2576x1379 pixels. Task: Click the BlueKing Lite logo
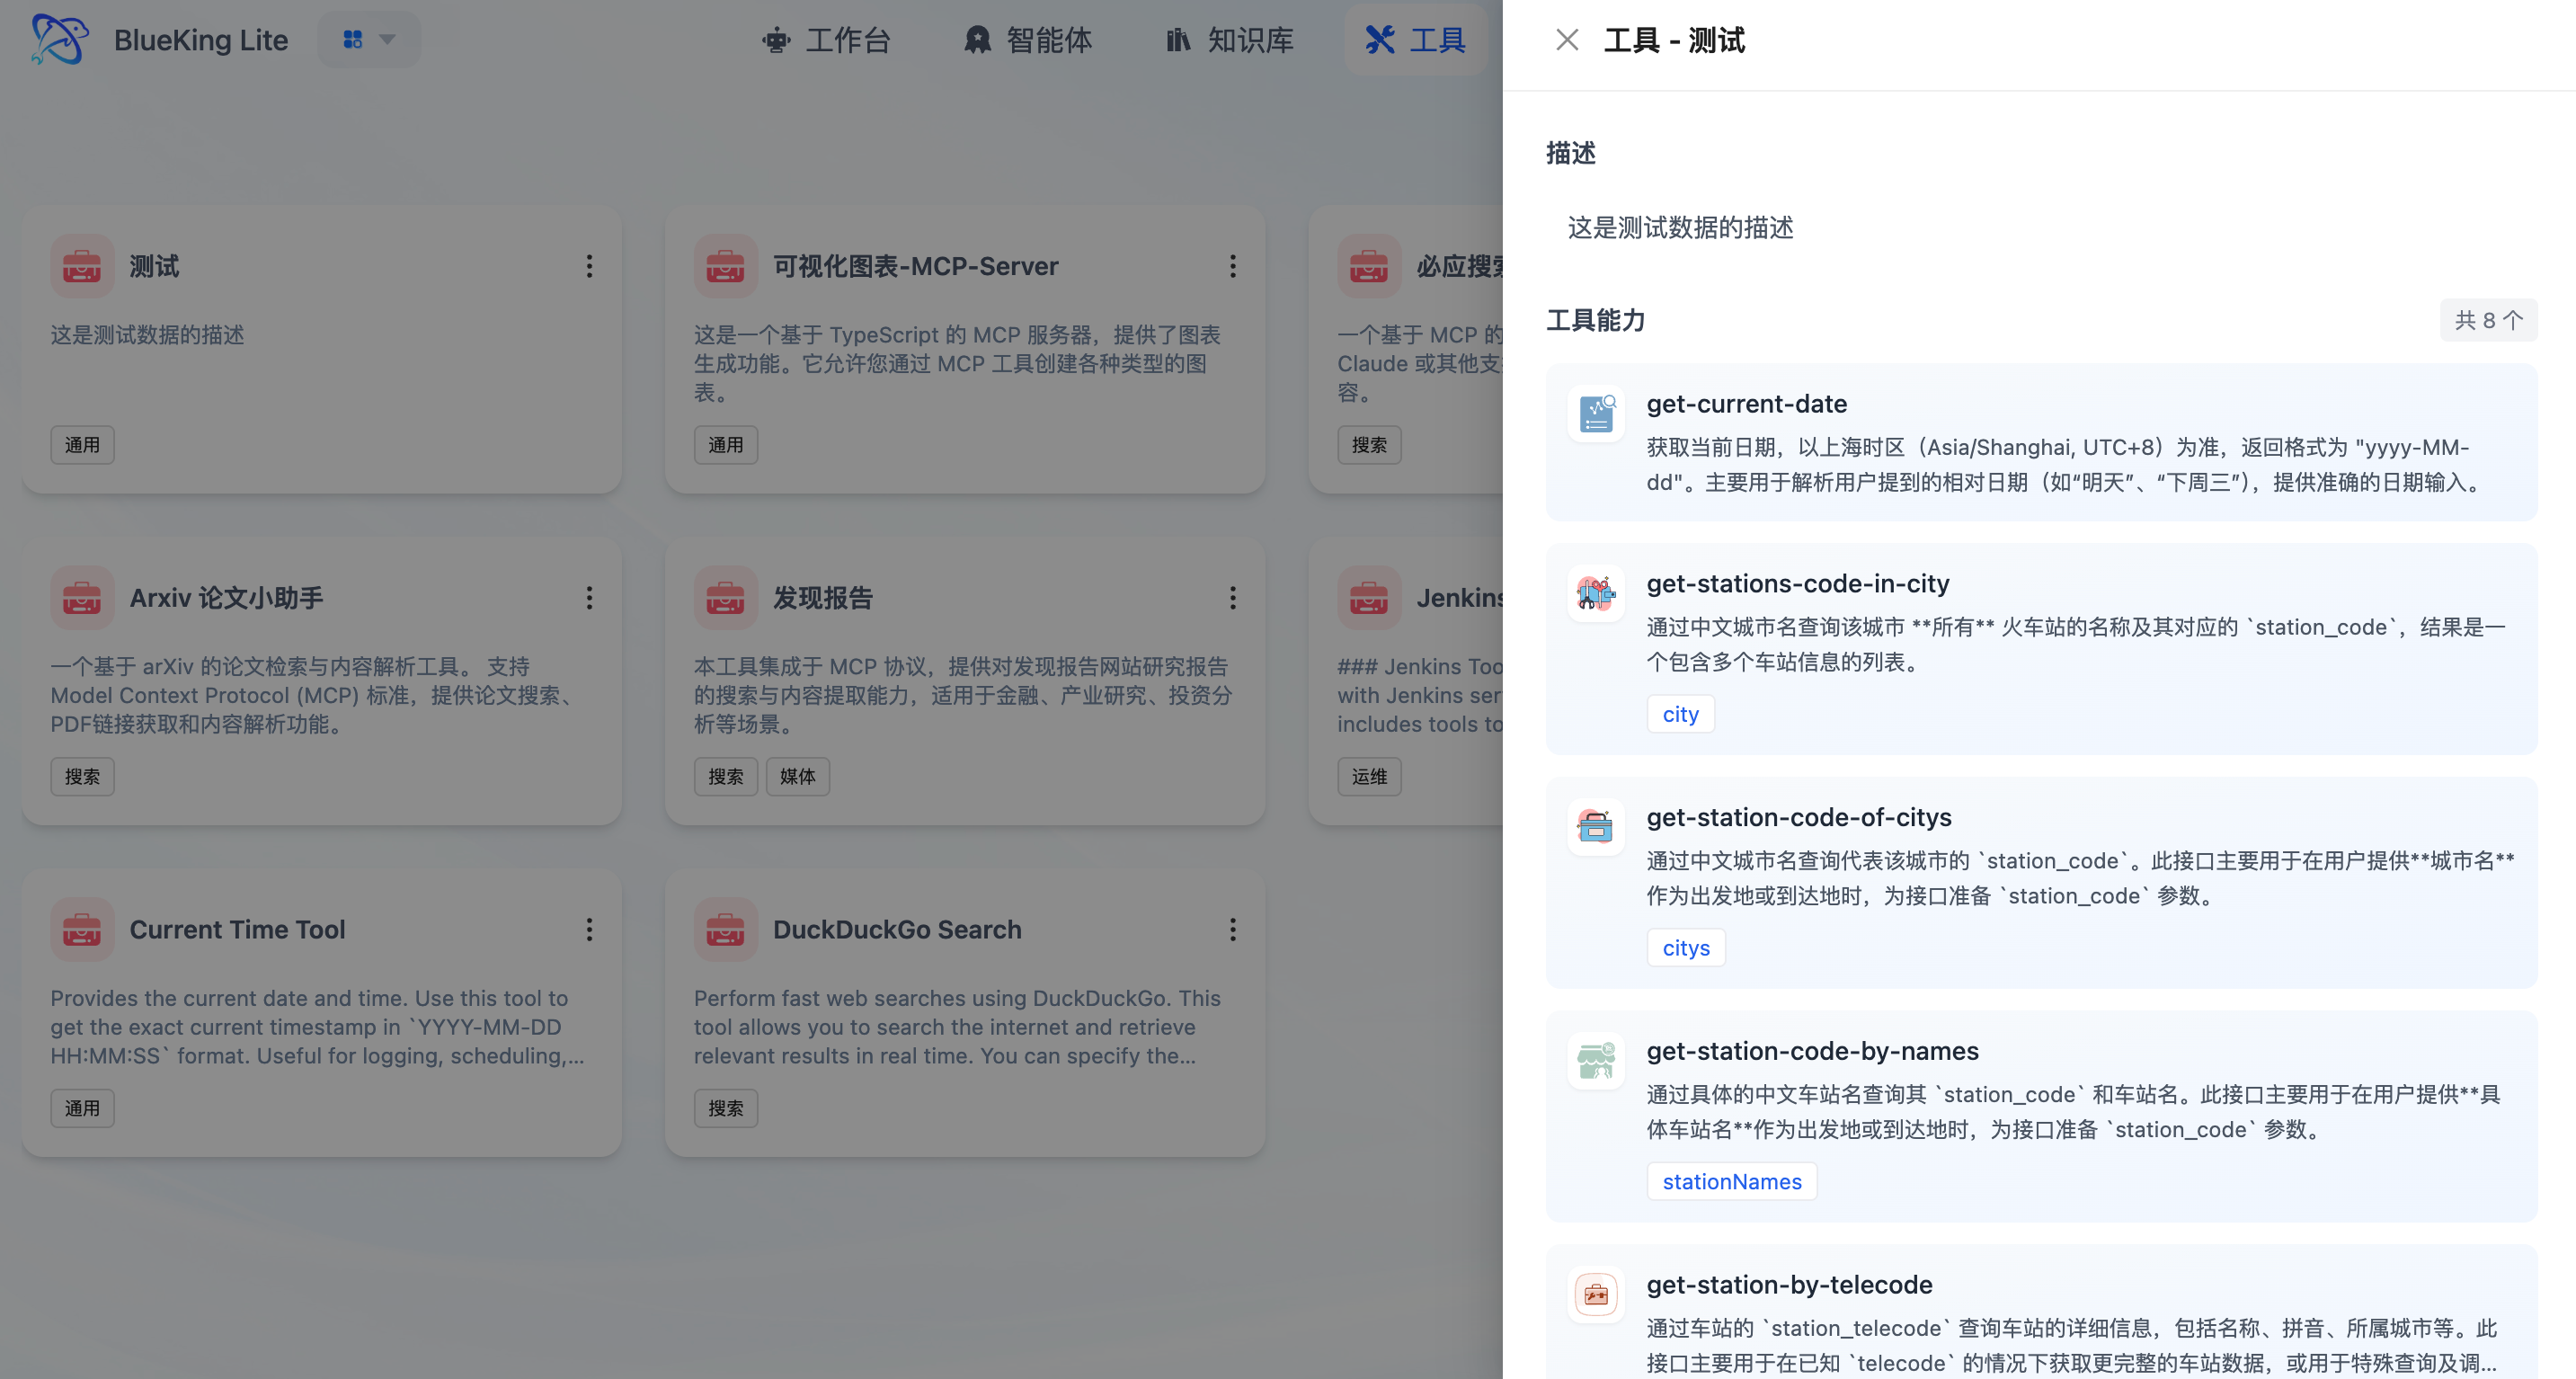point(60,40)
